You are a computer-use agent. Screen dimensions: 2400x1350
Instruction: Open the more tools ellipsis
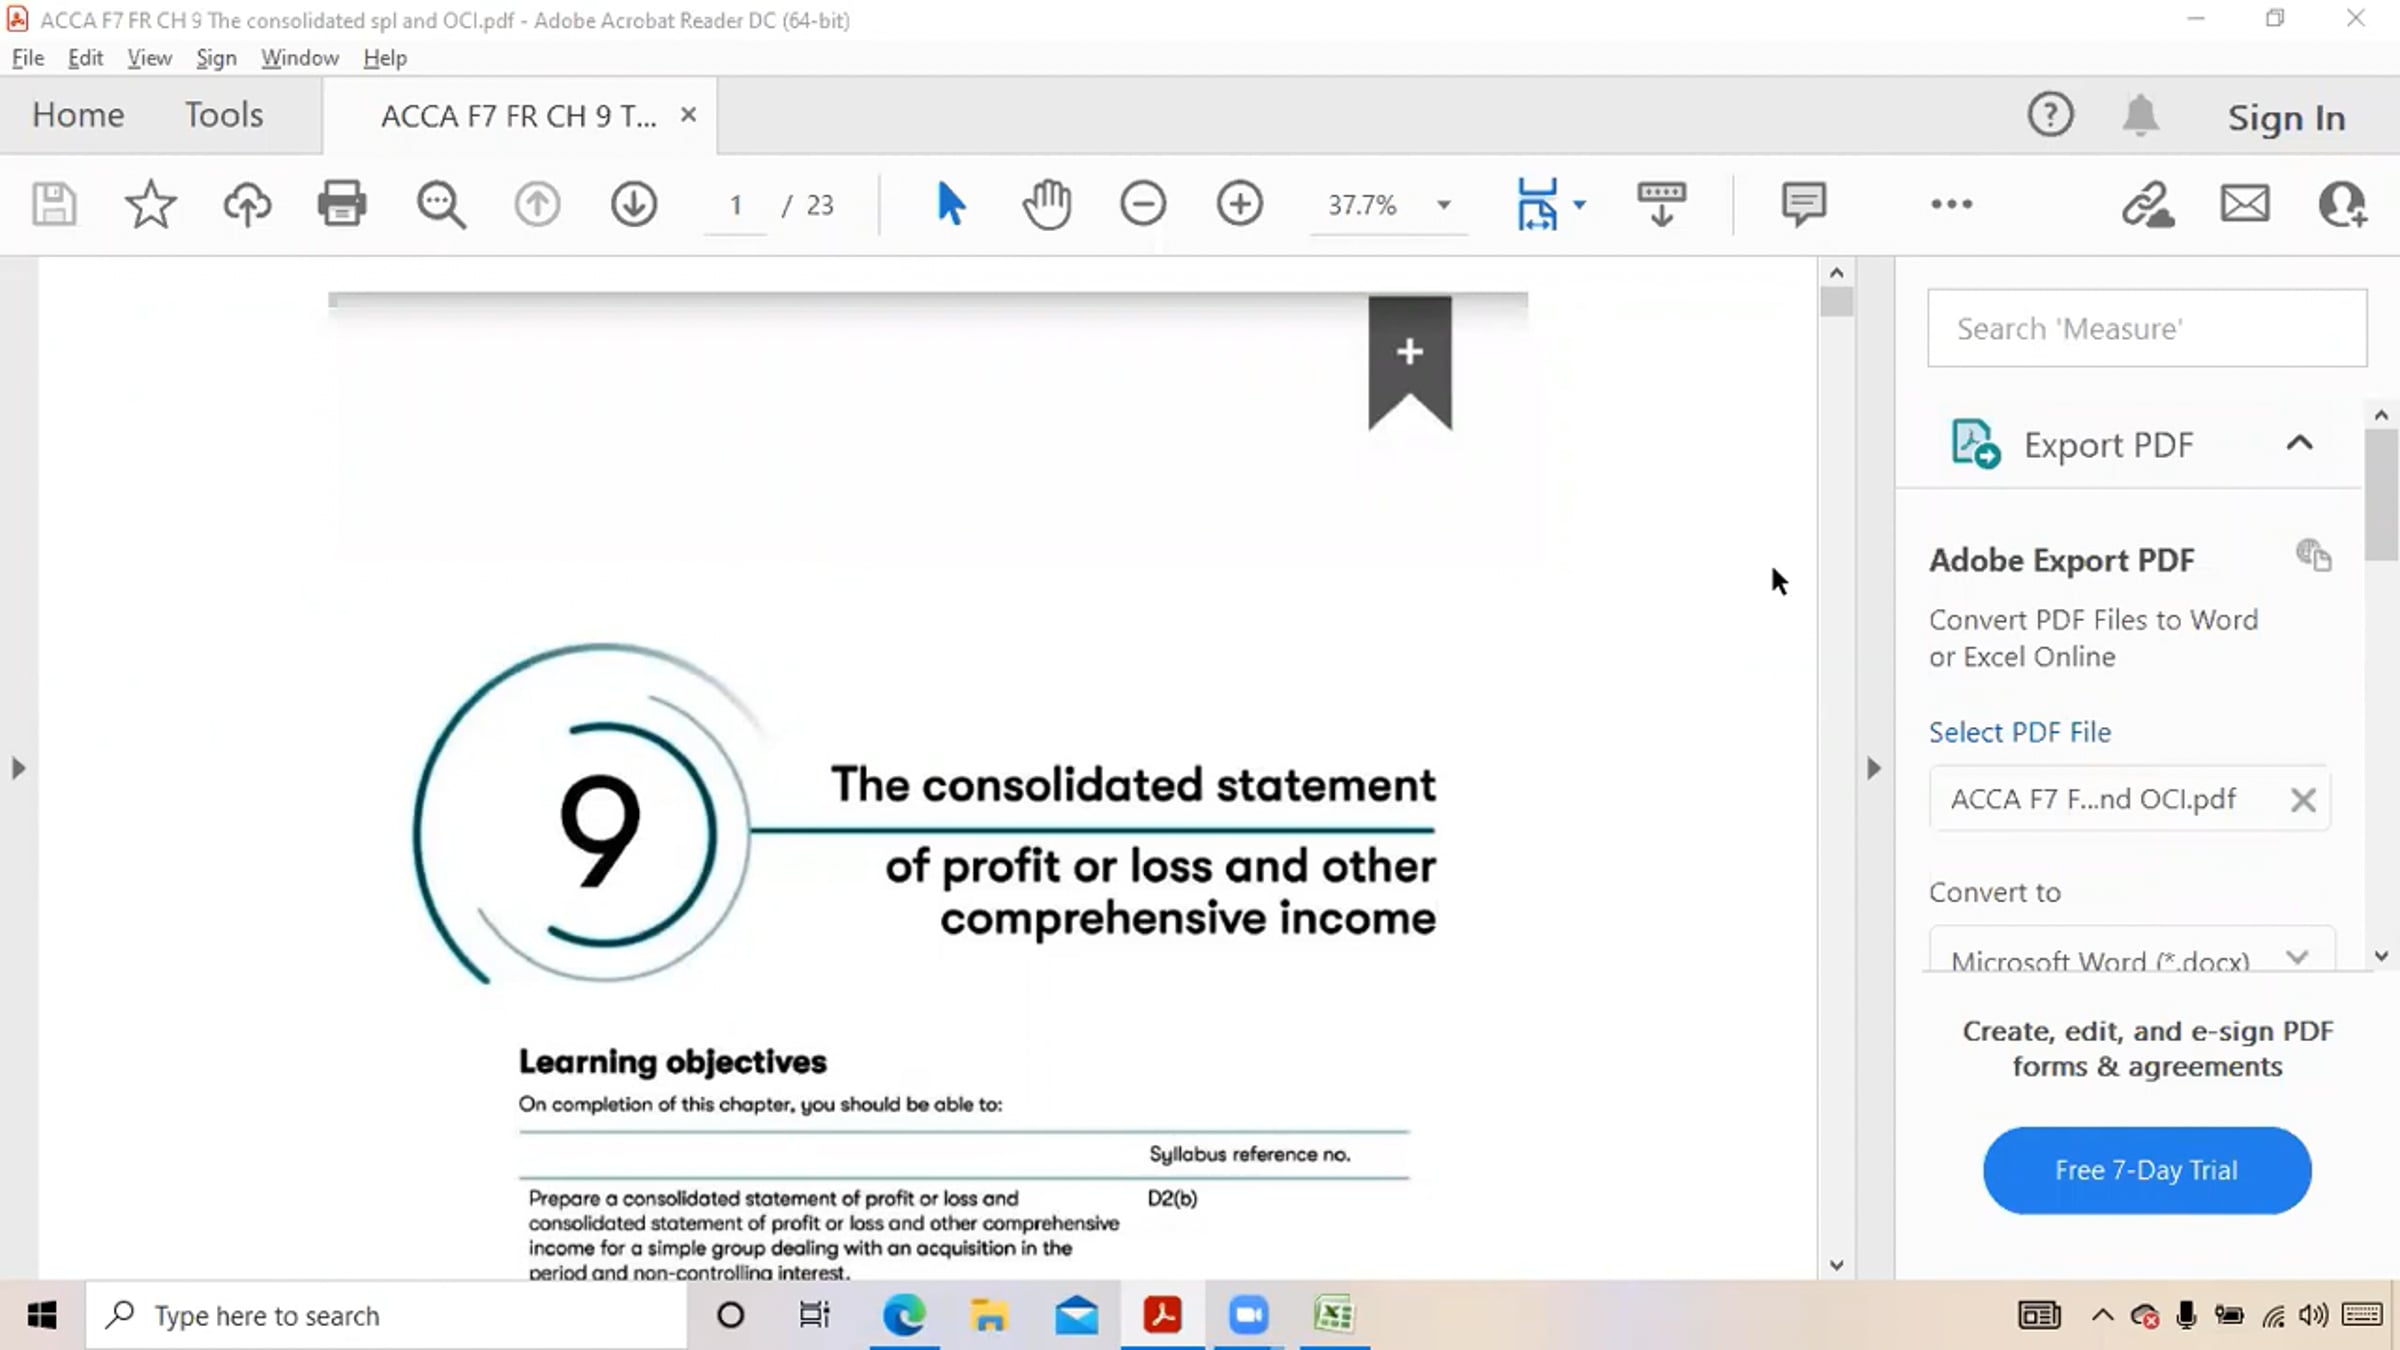(x=1951, y=204)
